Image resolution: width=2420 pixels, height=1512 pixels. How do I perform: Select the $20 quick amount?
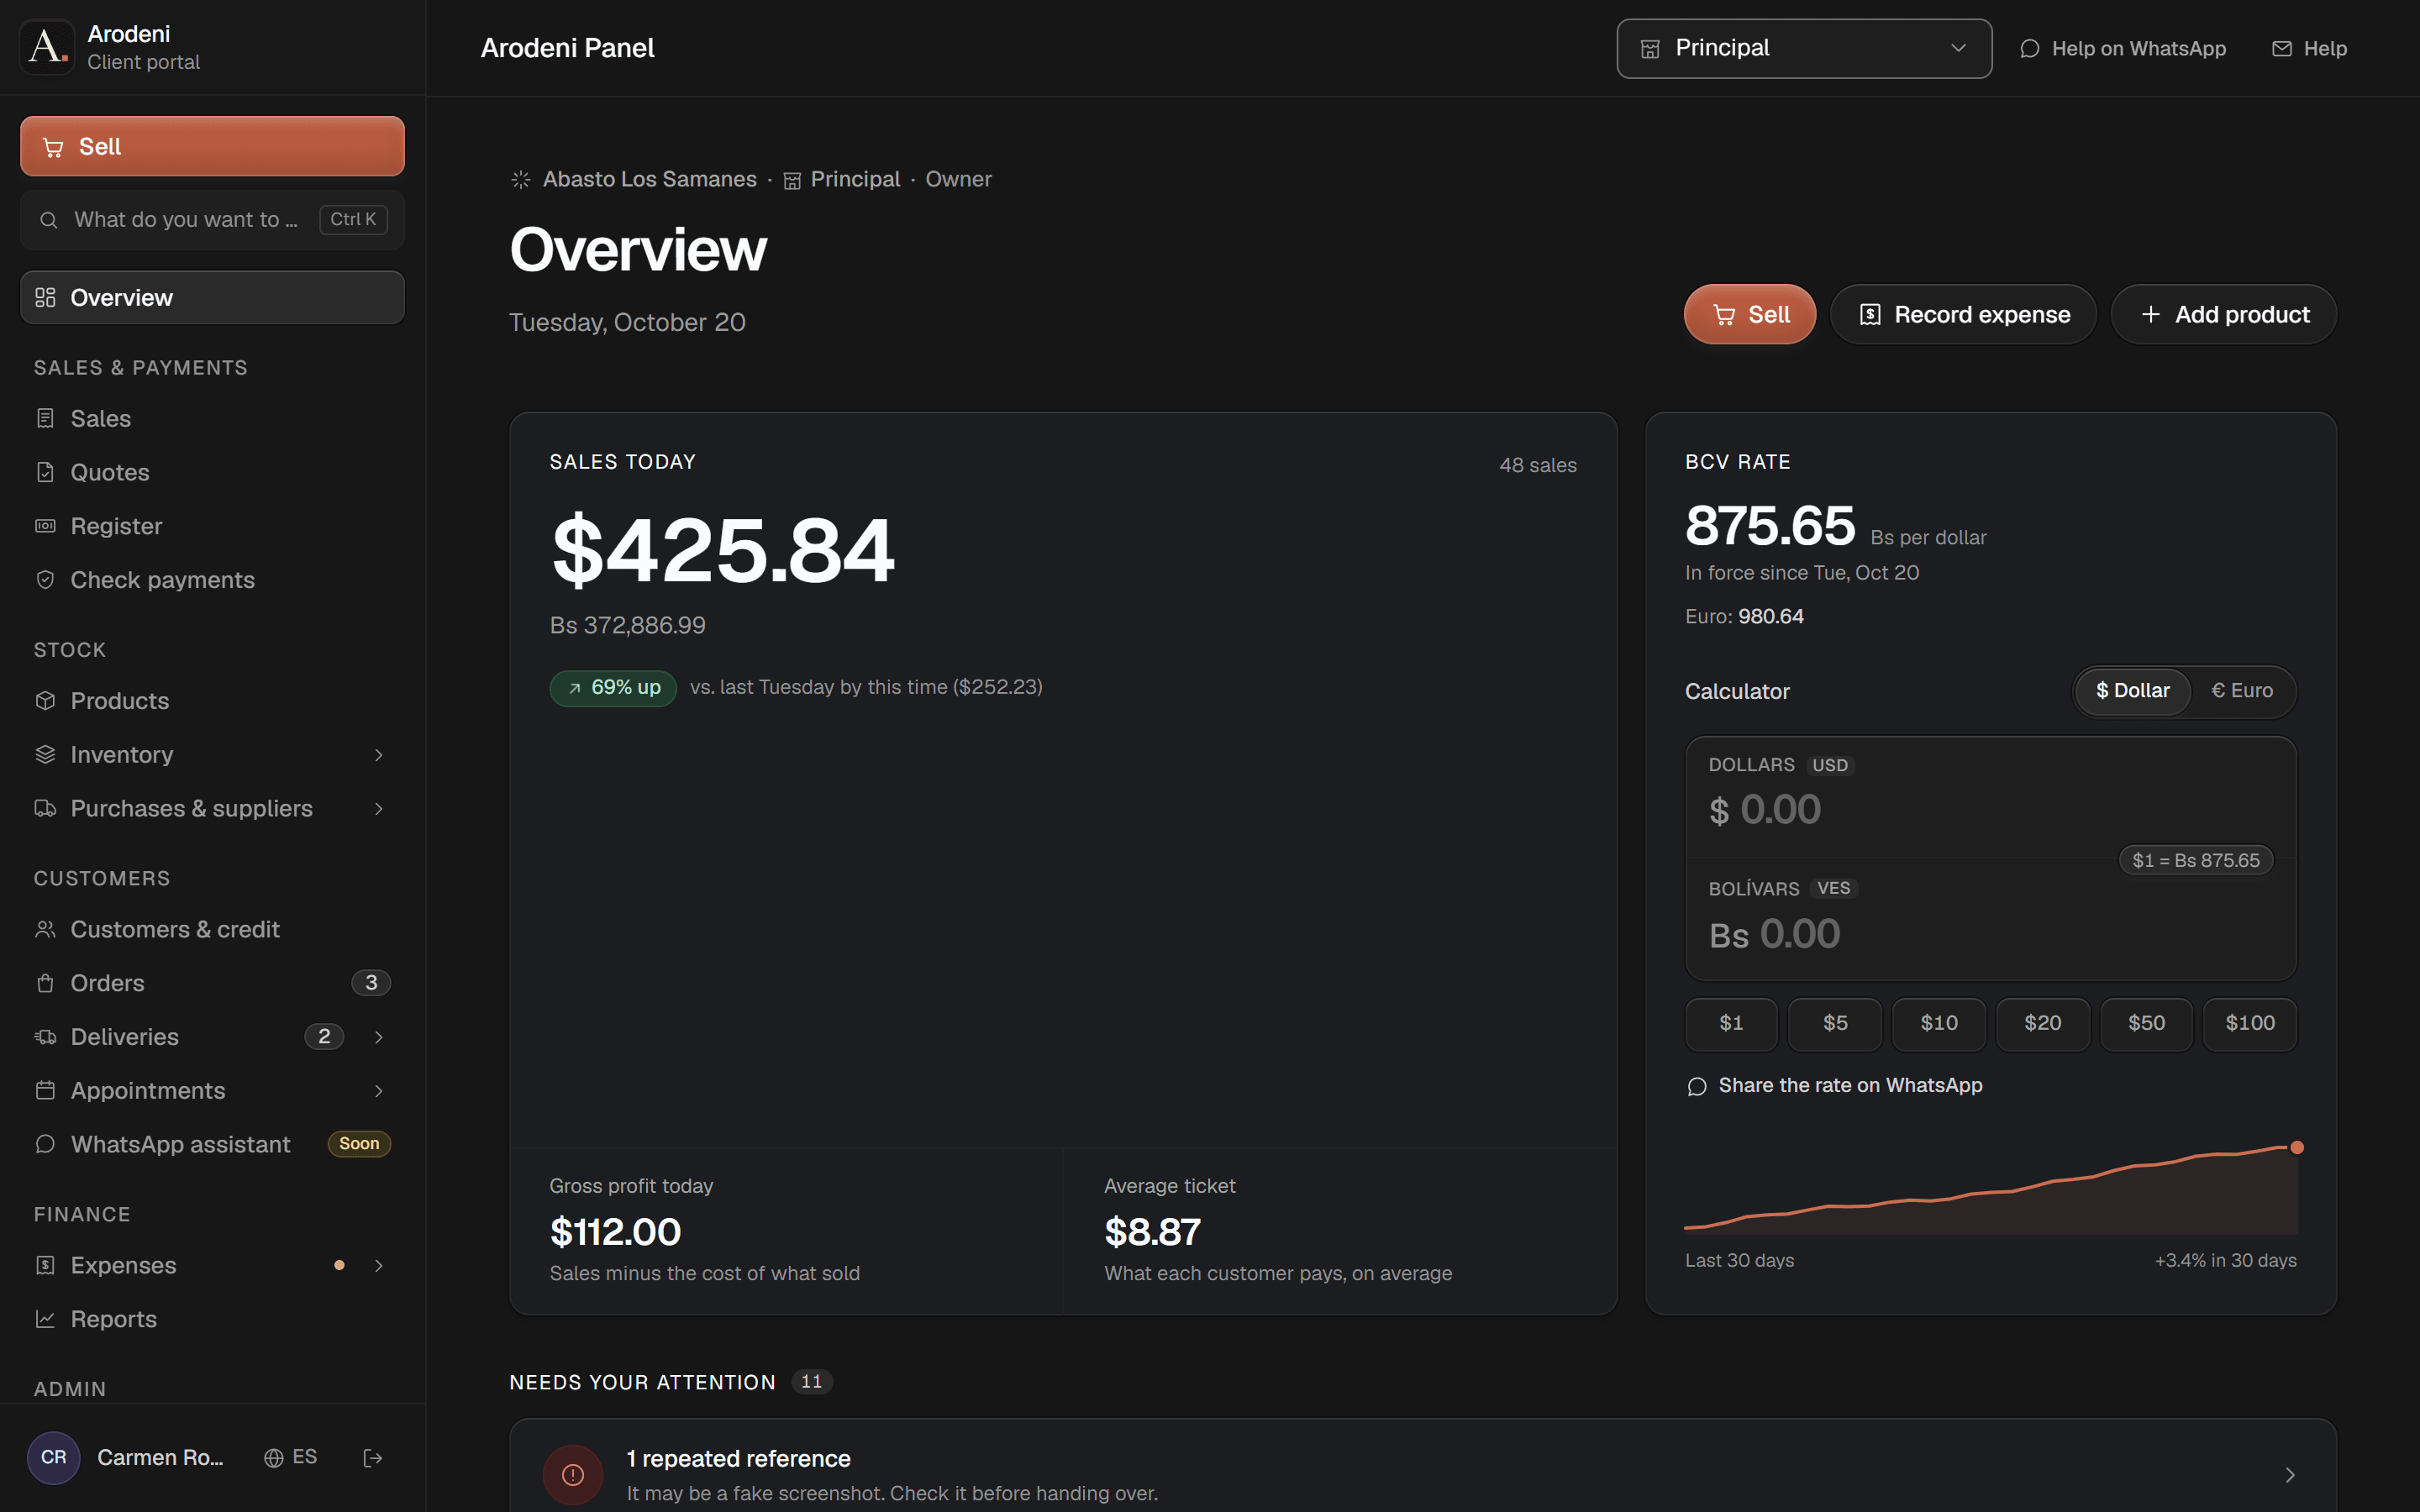point(2043,1023)
